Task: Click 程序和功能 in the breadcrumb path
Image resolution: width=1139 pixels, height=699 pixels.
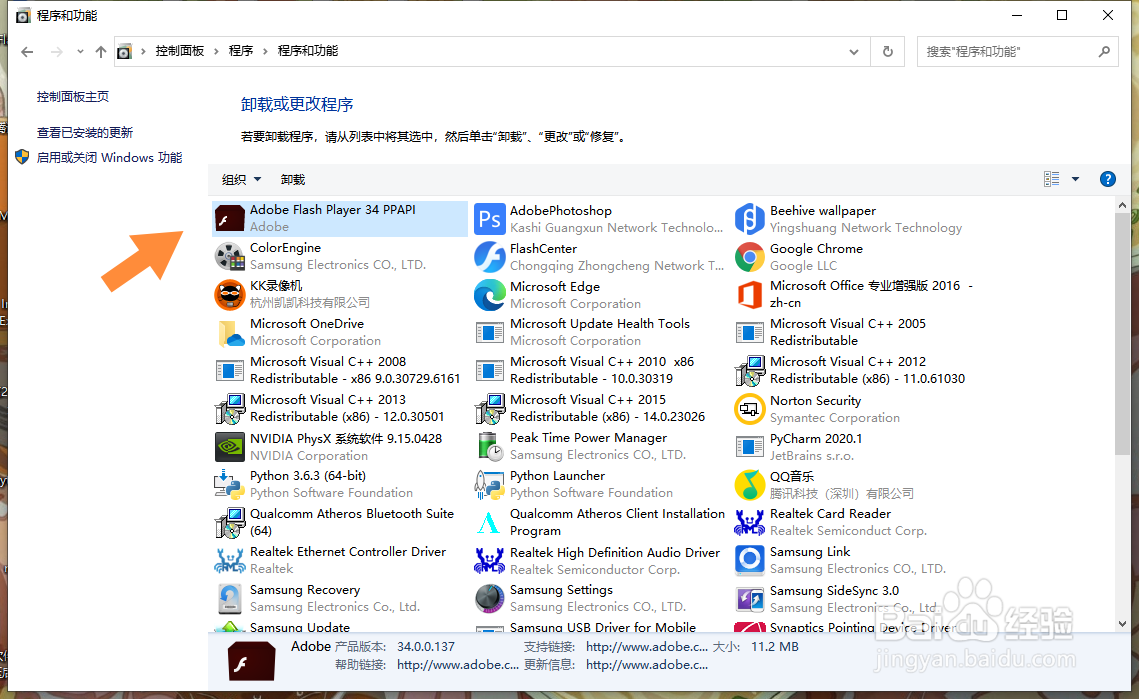Action: click(x=308, y=51)
